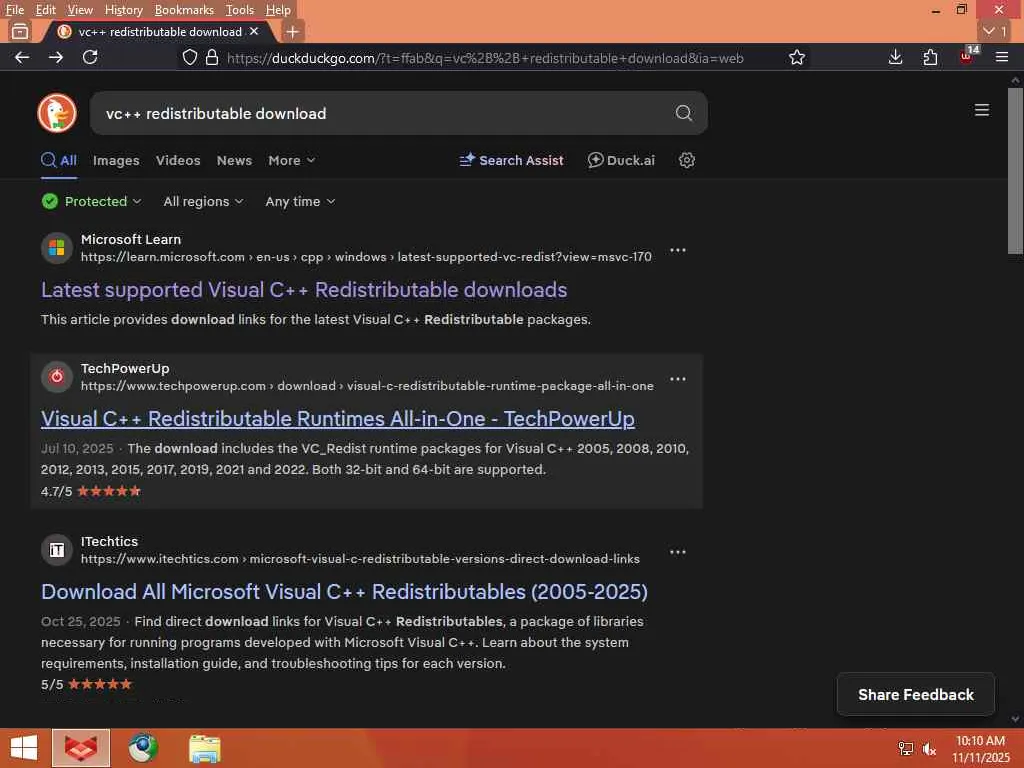Click the learn.microsoft.com result URL
The width and height of the screenshot is (1024, 768).
(366, 257)
